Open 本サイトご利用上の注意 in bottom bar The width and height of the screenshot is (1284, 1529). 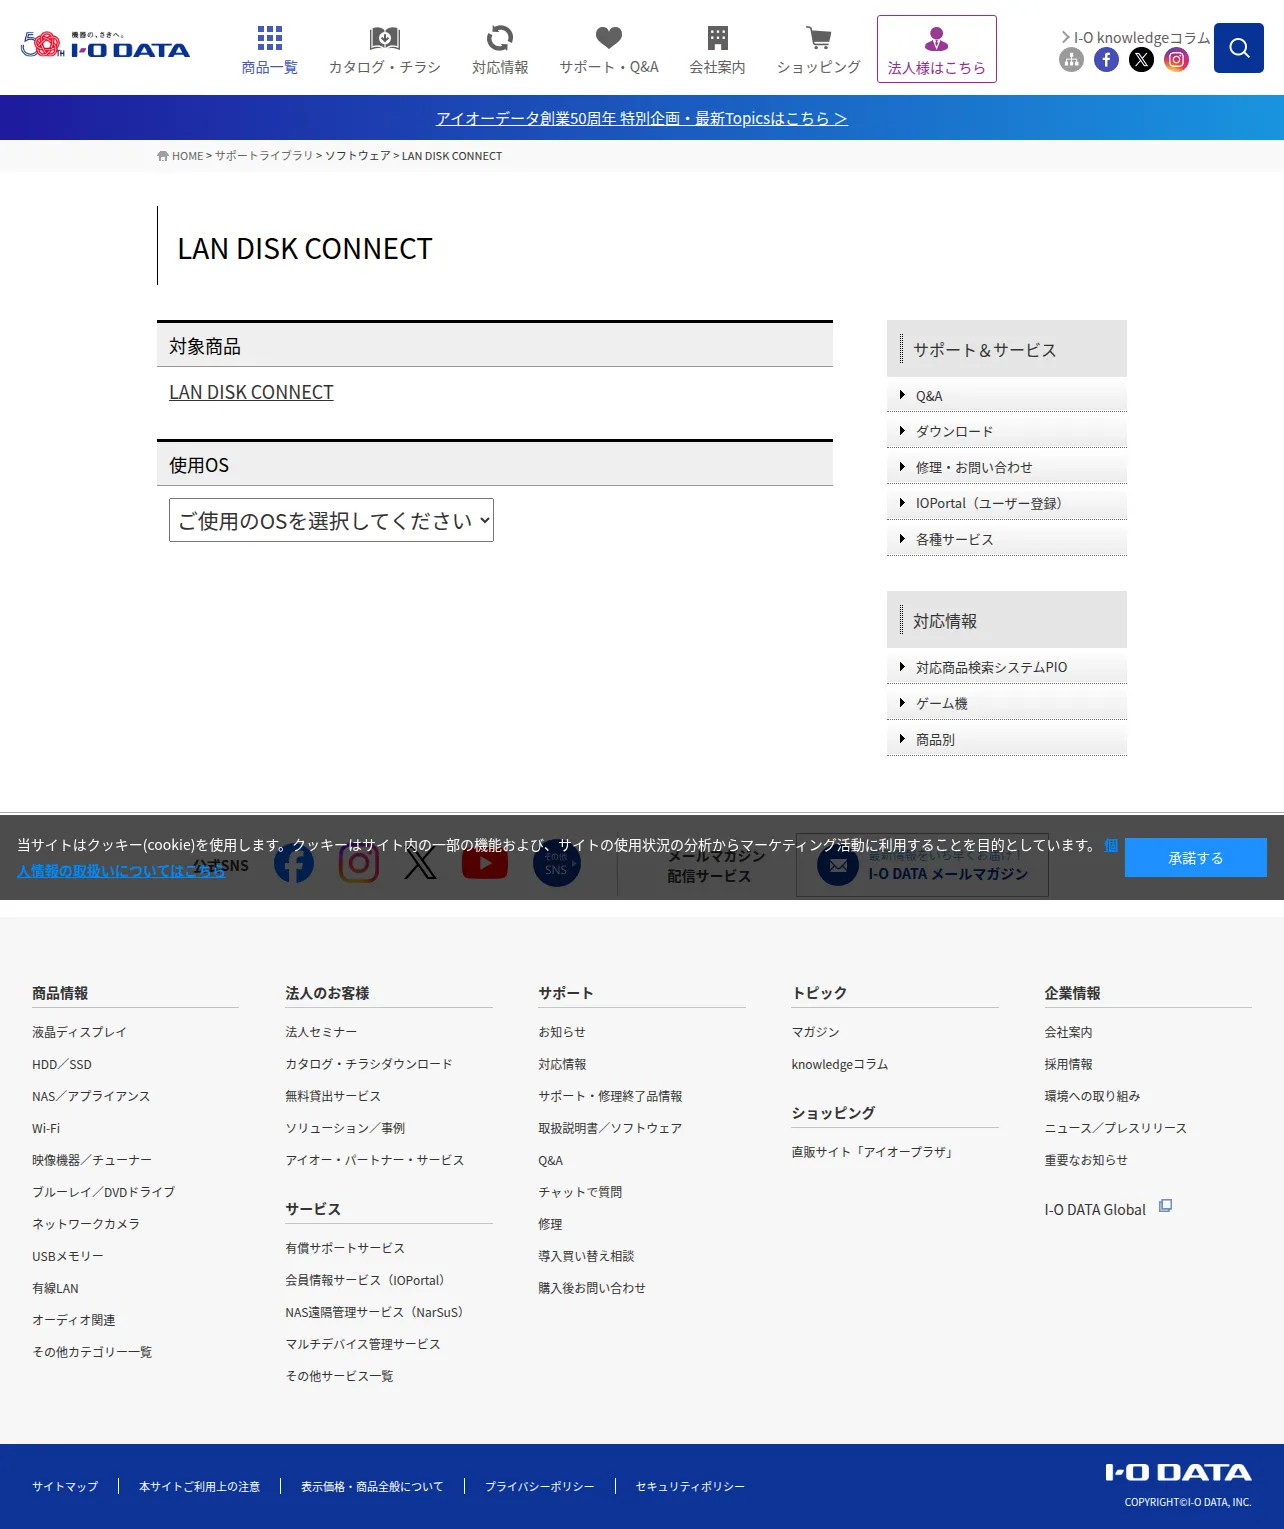pyautogui.click(x=199, y=1487)
